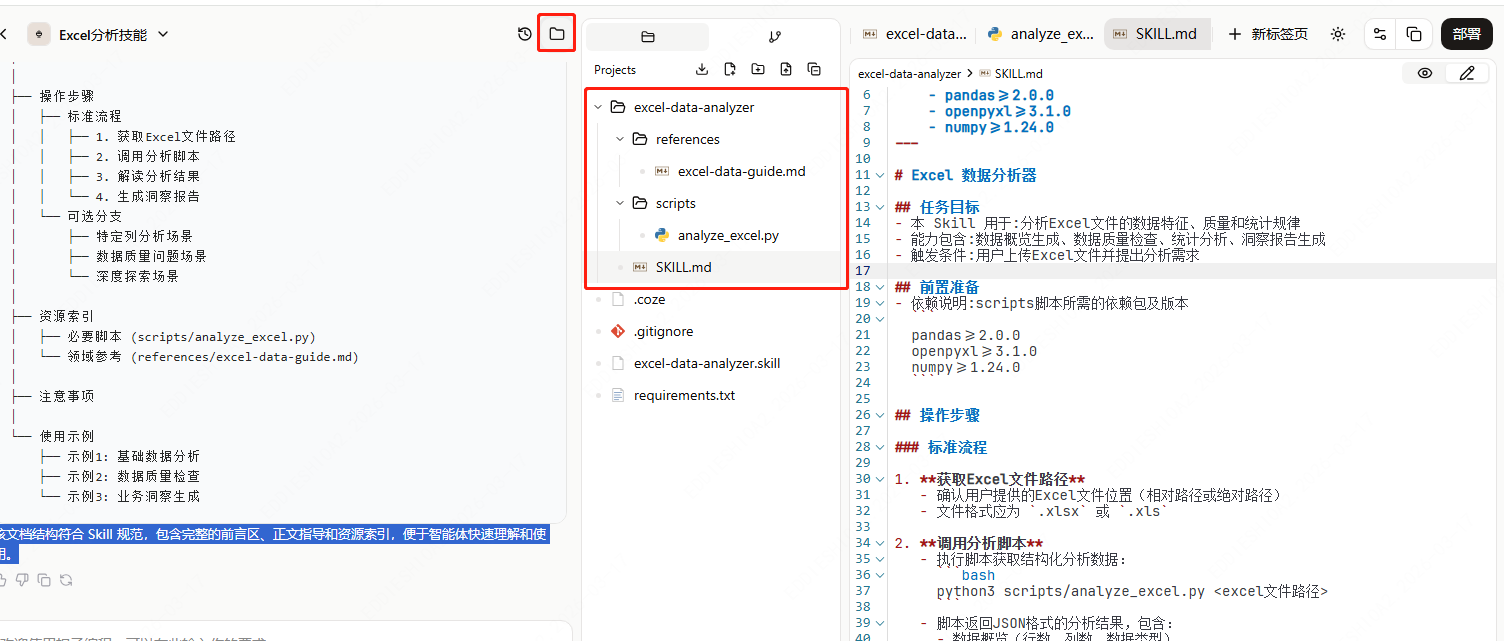1504x641 pixels.
Task: Switch to the files view tab icon
Action: click(647, 37)
